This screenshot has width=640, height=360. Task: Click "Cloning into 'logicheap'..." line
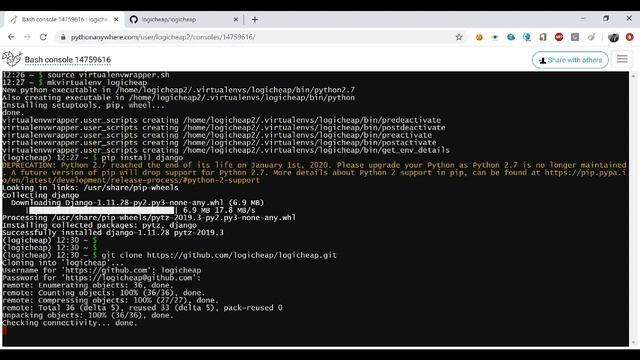[63, 263]
